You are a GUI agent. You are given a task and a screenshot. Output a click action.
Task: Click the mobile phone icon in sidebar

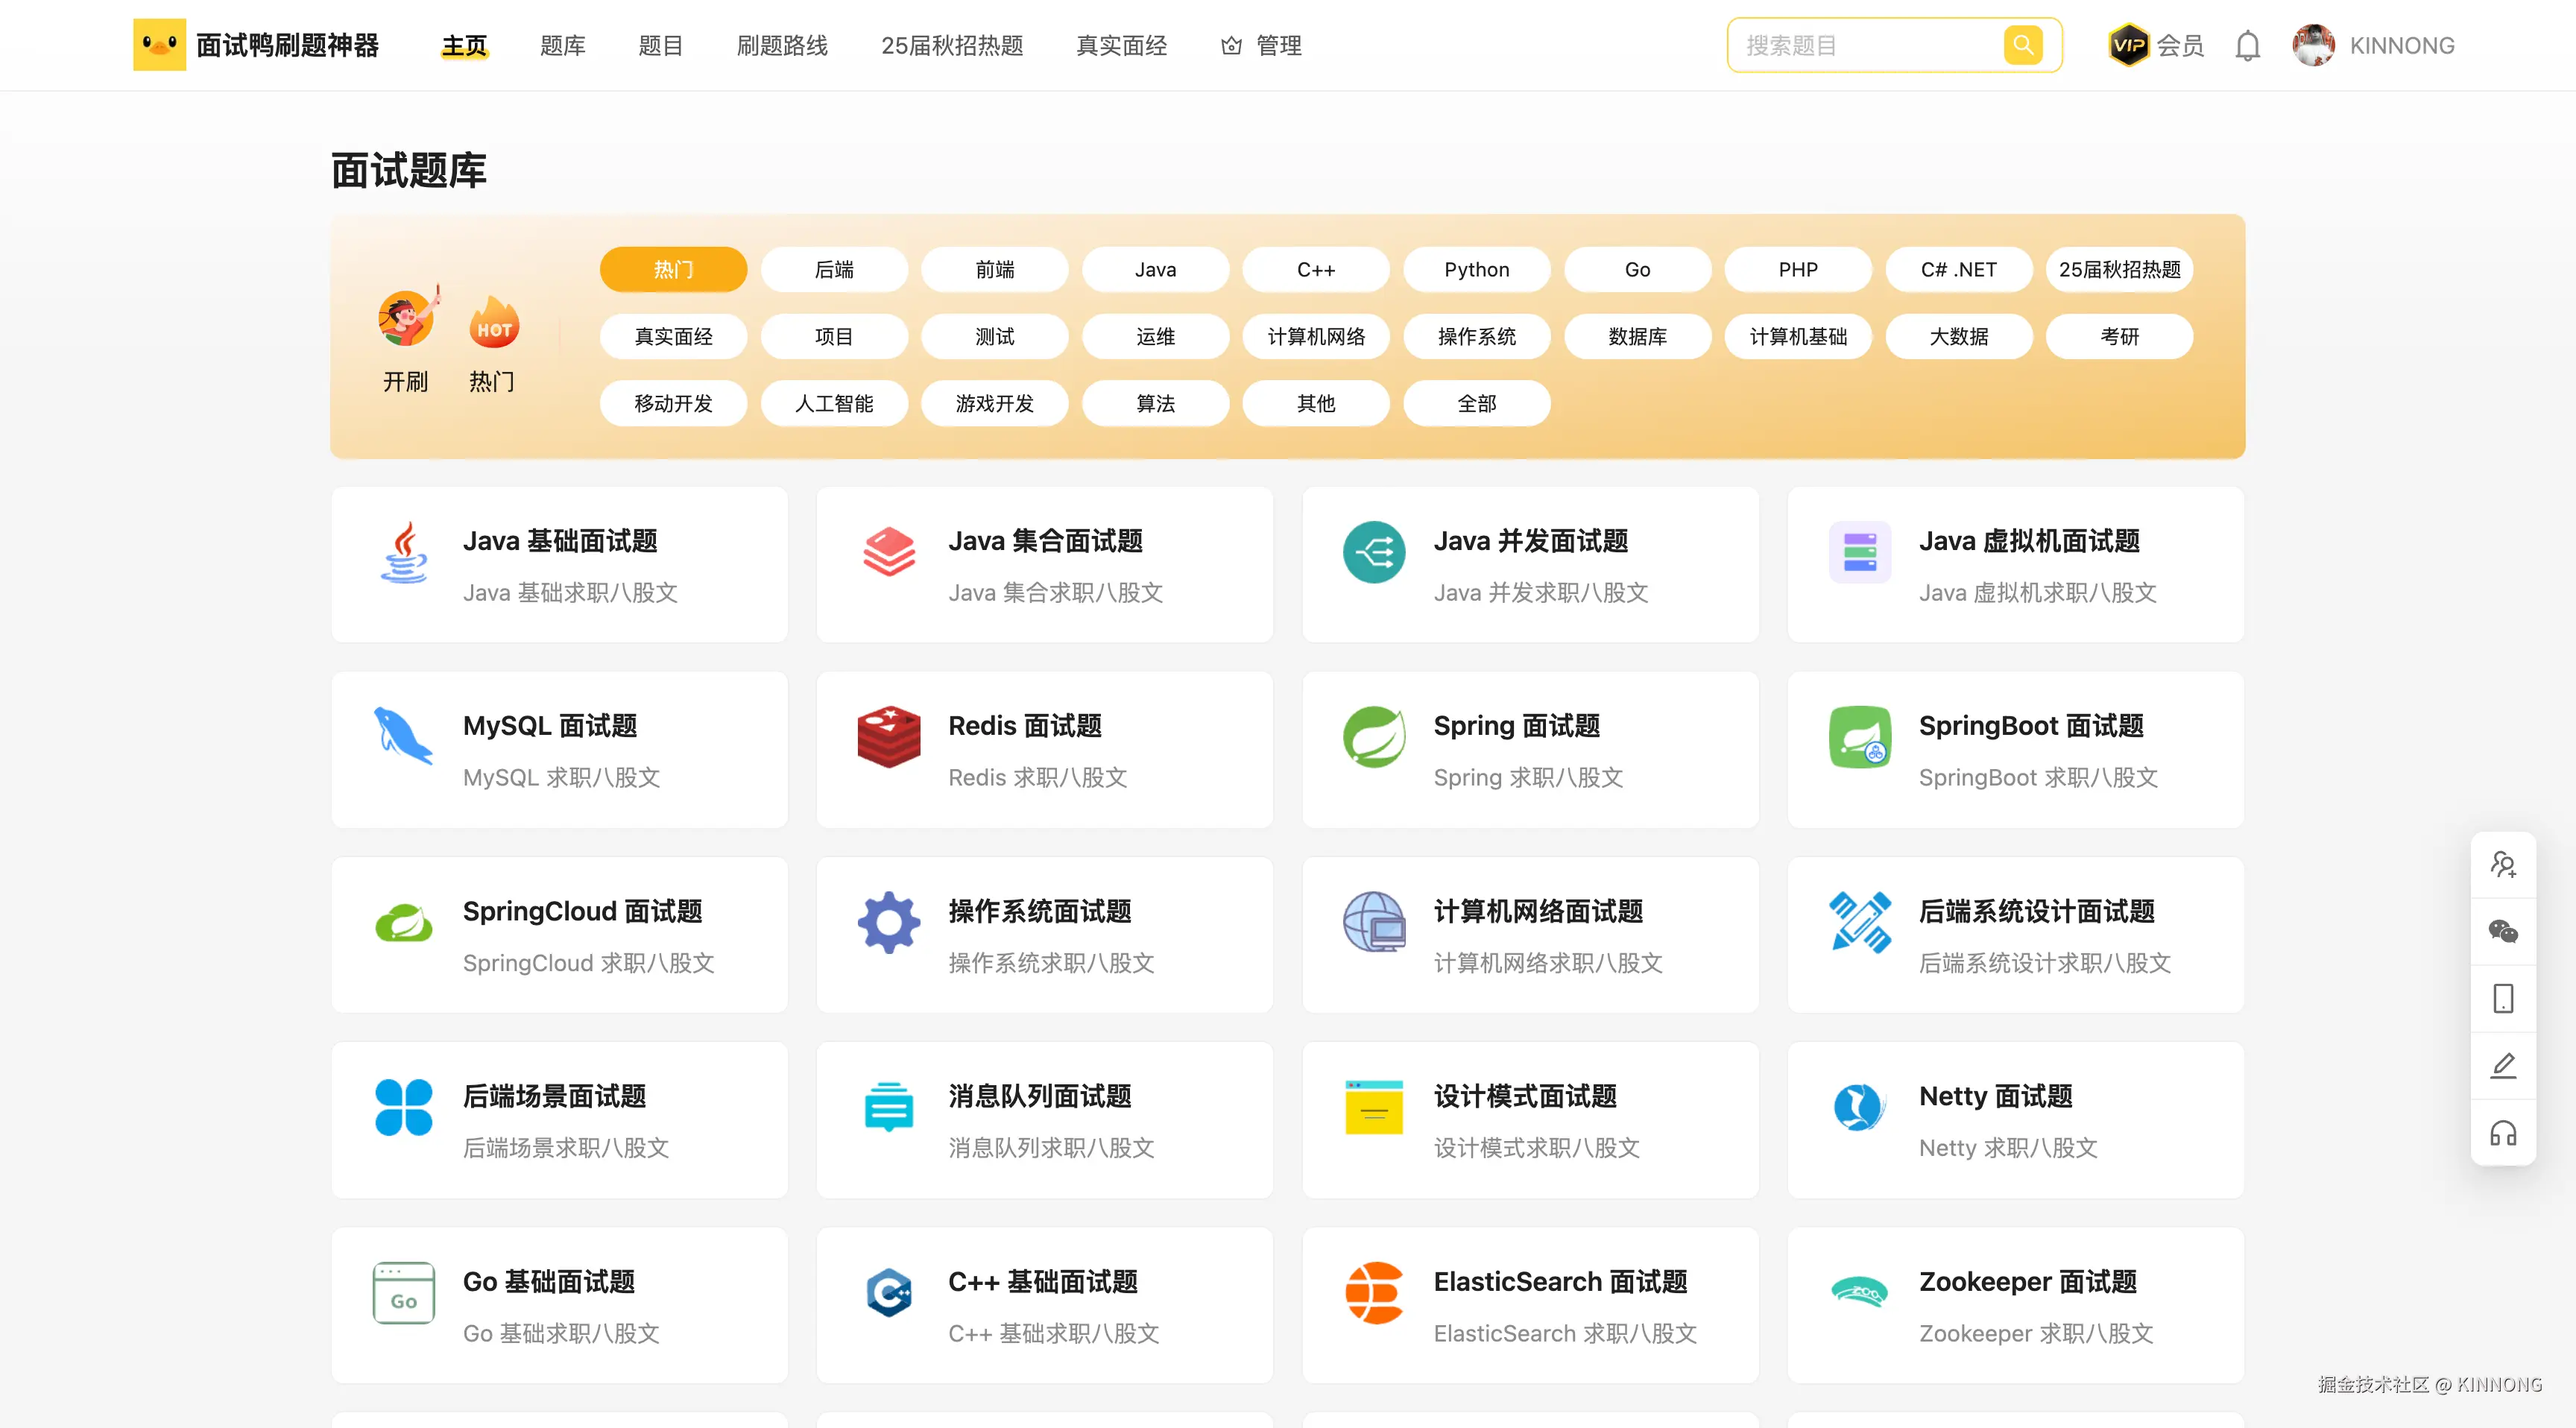(2502, 999)
